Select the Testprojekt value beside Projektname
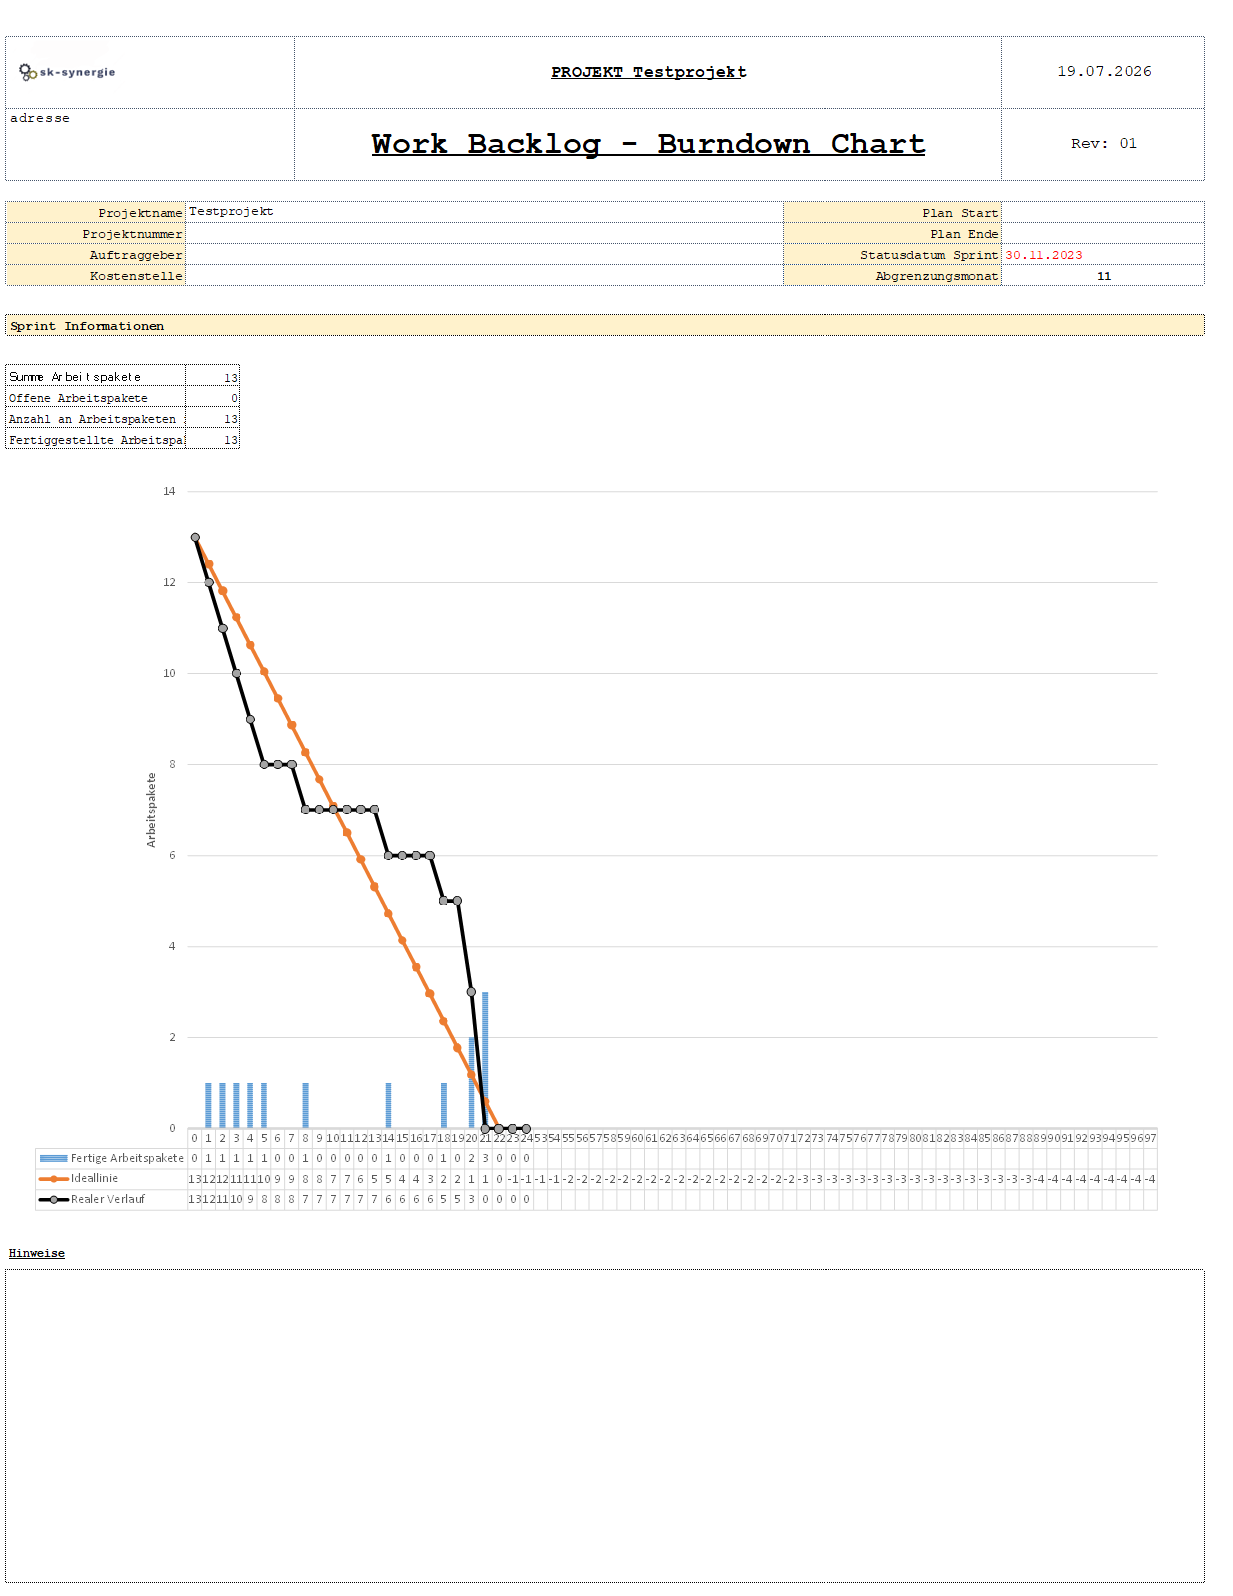 tap(231, 212)
